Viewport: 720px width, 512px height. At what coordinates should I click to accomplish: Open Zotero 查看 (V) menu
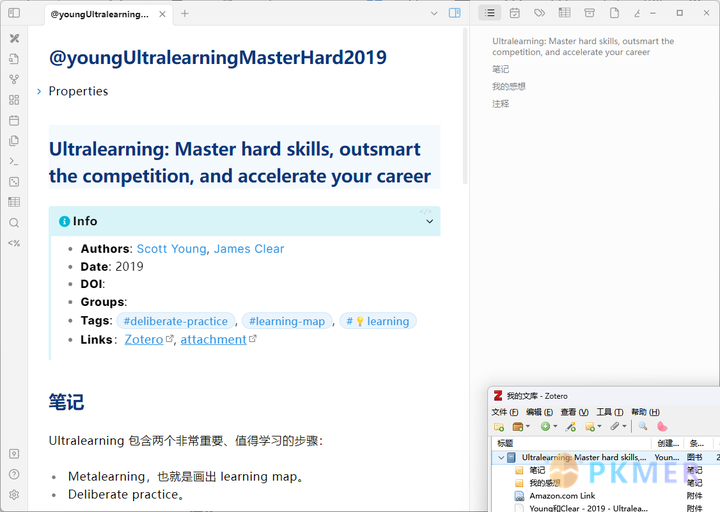click(x=574, y=412)
